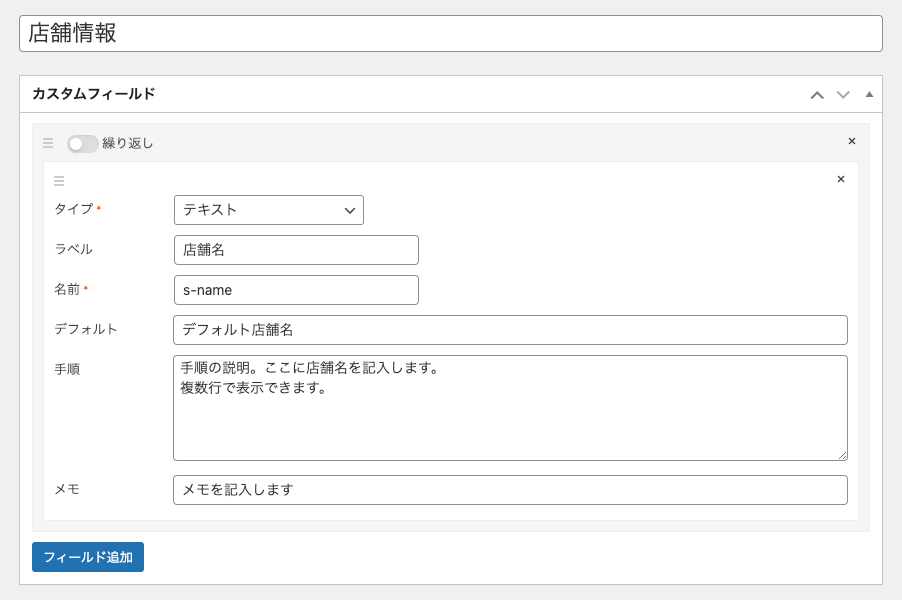Screen dimensions: 902x600
Task: Click the カスタムフィールド panel heading
Action: click(94, 94)
